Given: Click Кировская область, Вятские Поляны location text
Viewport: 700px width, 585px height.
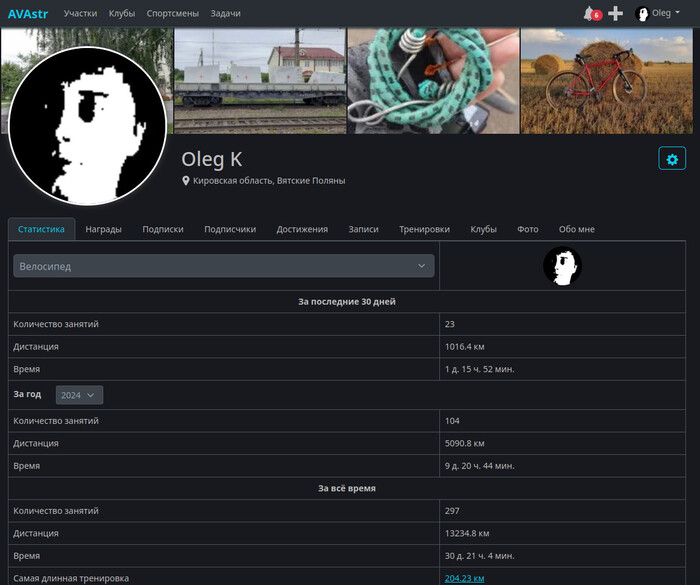Looking at the screenshot, I should 269,181.
